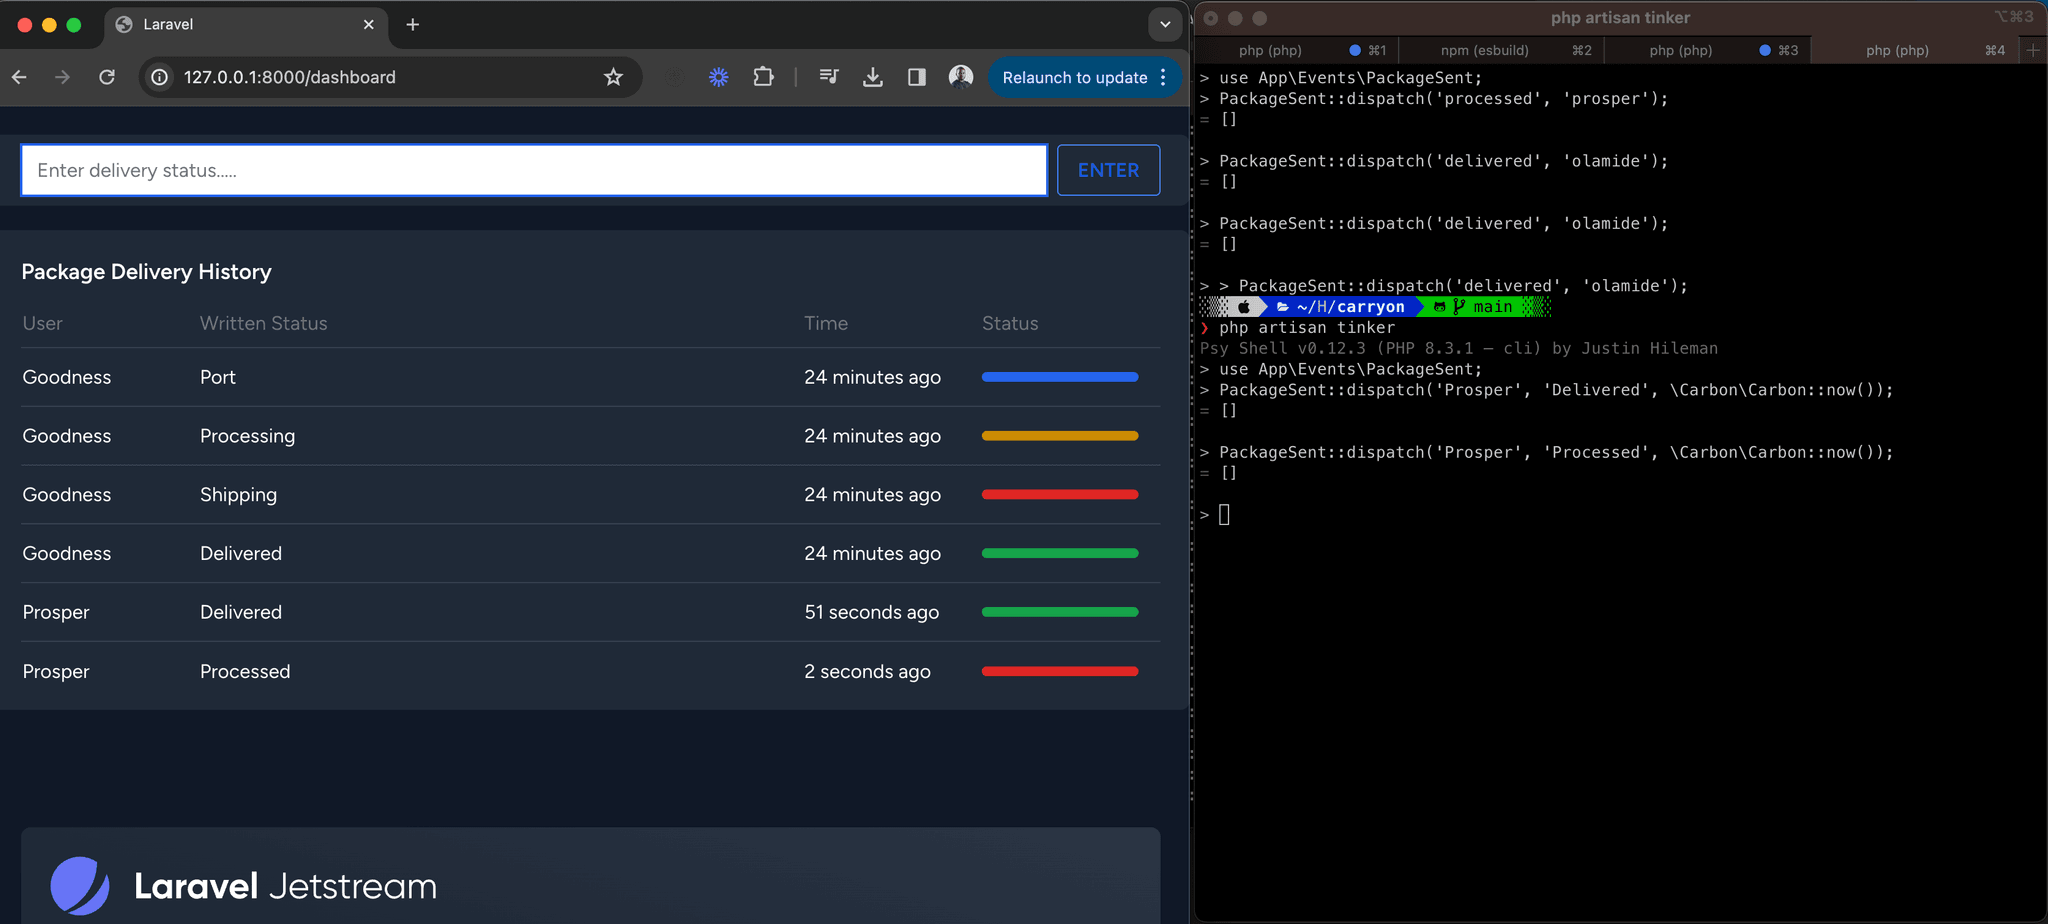The height and width of the screenshot is (924, 2048).
Task: Click the Laravel Jetstream footer logo
Action: point(80,884)
